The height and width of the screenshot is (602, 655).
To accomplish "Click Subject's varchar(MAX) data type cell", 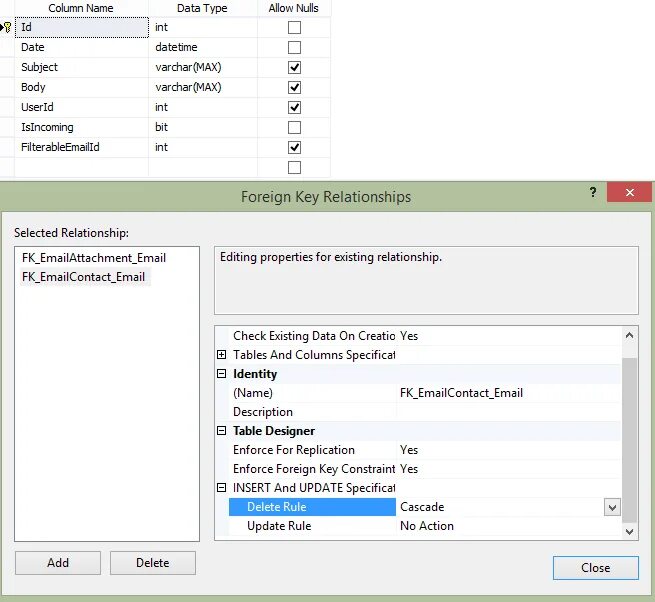I will (x=203, y=67).
